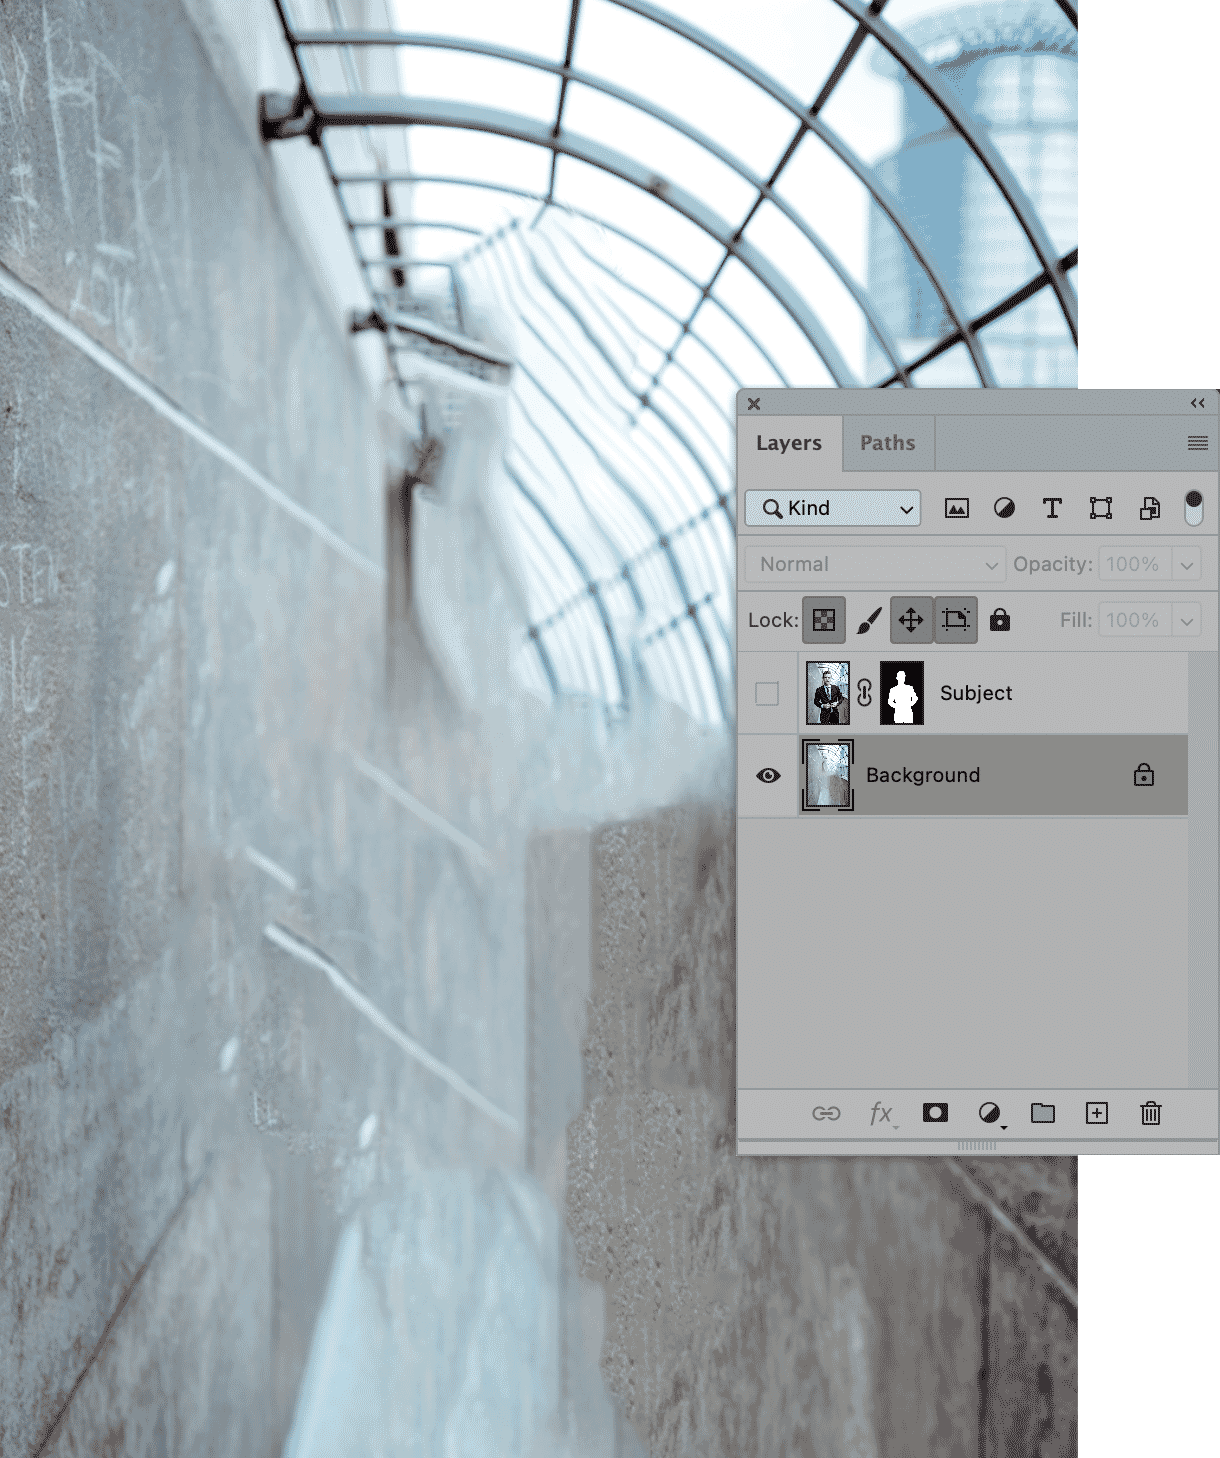Hide the Background layer with eye icon
Image resolution: width=1220 pixels, height=1458 pixels.
[x=768, y=775]
